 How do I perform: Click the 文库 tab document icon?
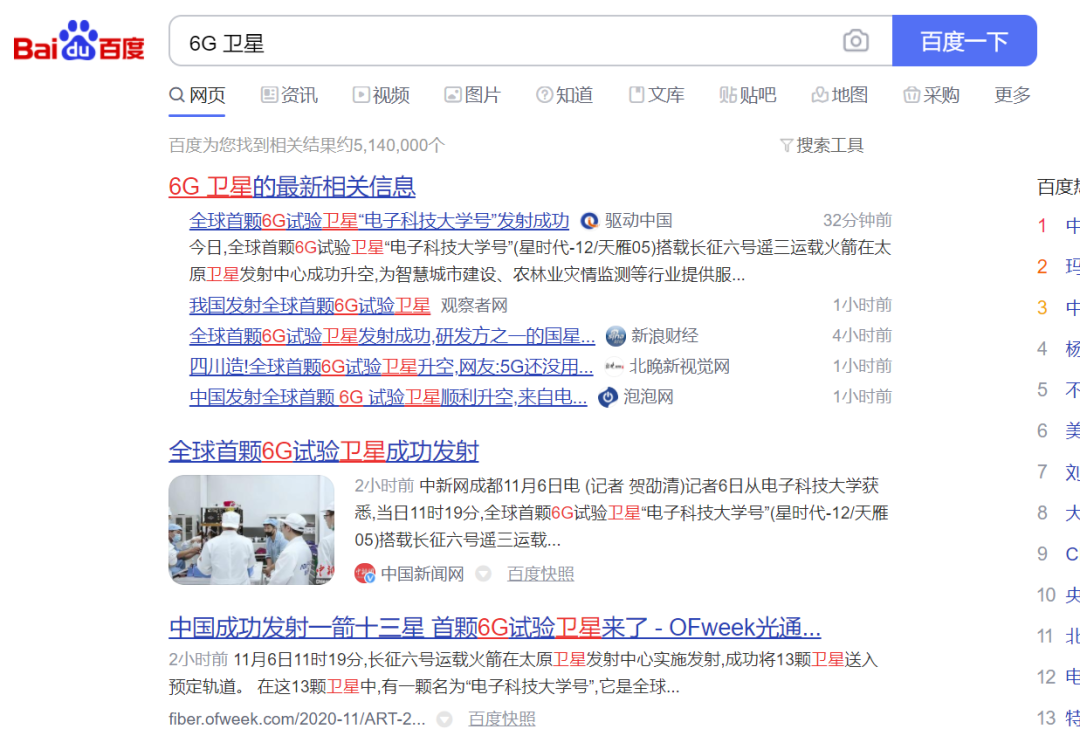636,94
